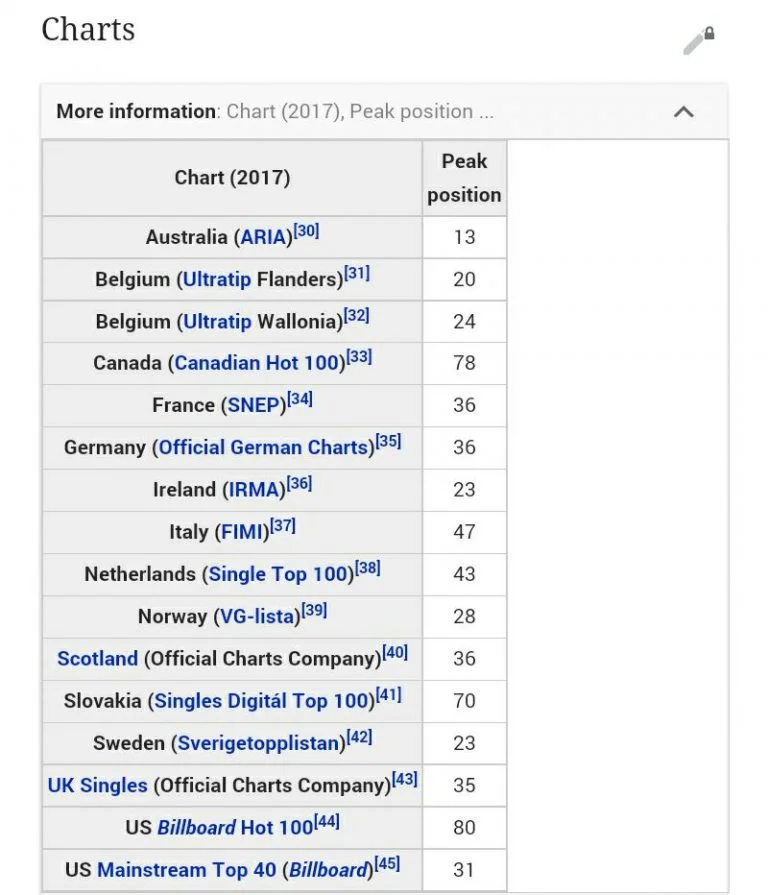Follow the VG-lista link
The height and width of the screenshot is (895, 768).
point(258,616)
